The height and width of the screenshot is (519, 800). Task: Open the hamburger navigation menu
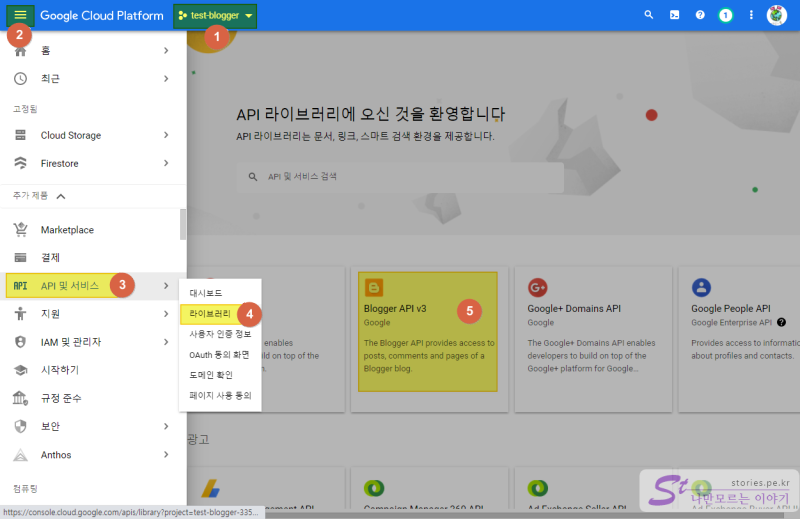click(x=20, y=15)
